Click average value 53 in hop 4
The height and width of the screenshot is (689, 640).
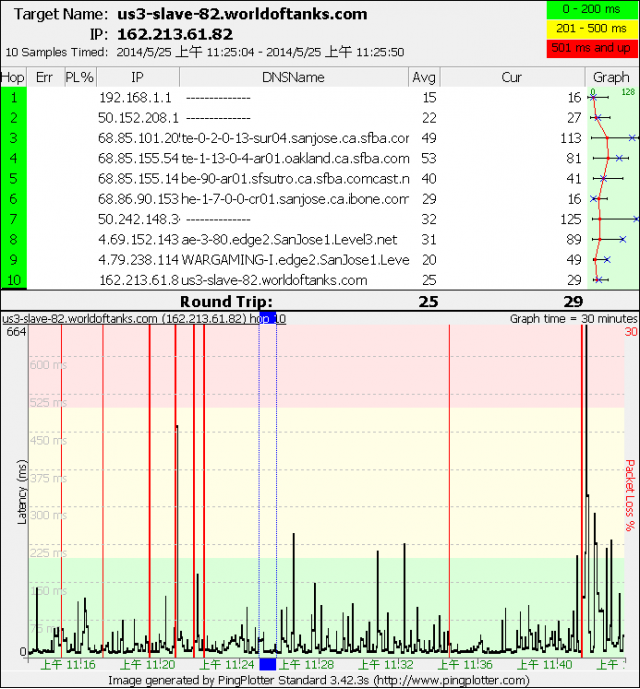click(x=429, y=158)
